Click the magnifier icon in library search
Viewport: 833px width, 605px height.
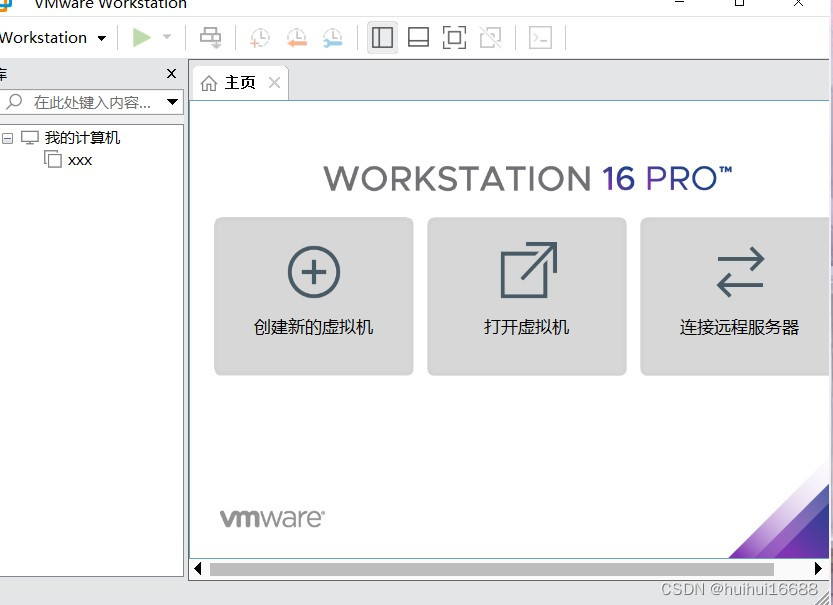(x=14, y=101)
